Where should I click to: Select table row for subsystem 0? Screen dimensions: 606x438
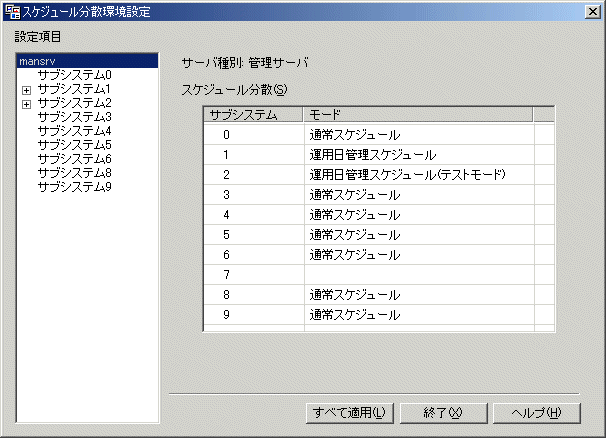tap(379, 135)
